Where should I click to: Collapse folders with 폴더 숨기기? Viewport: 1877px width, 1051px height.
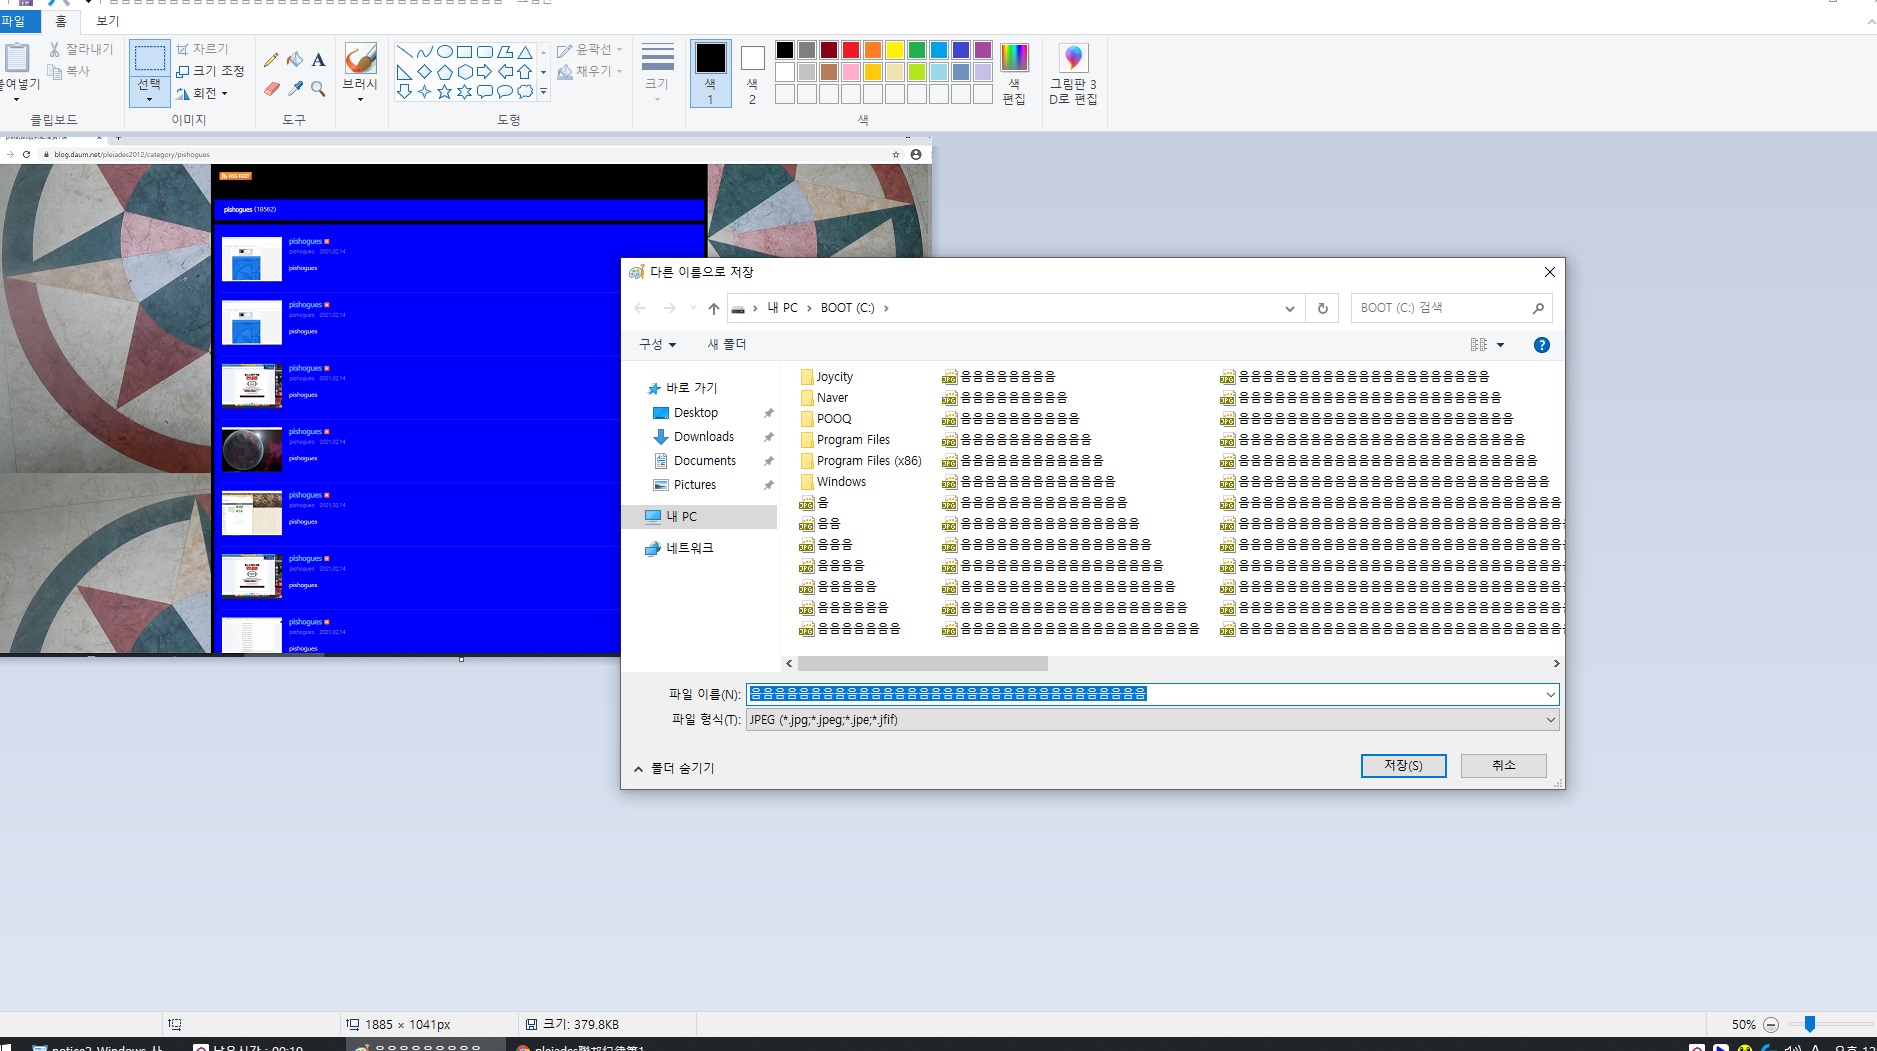tap(674, 768)
